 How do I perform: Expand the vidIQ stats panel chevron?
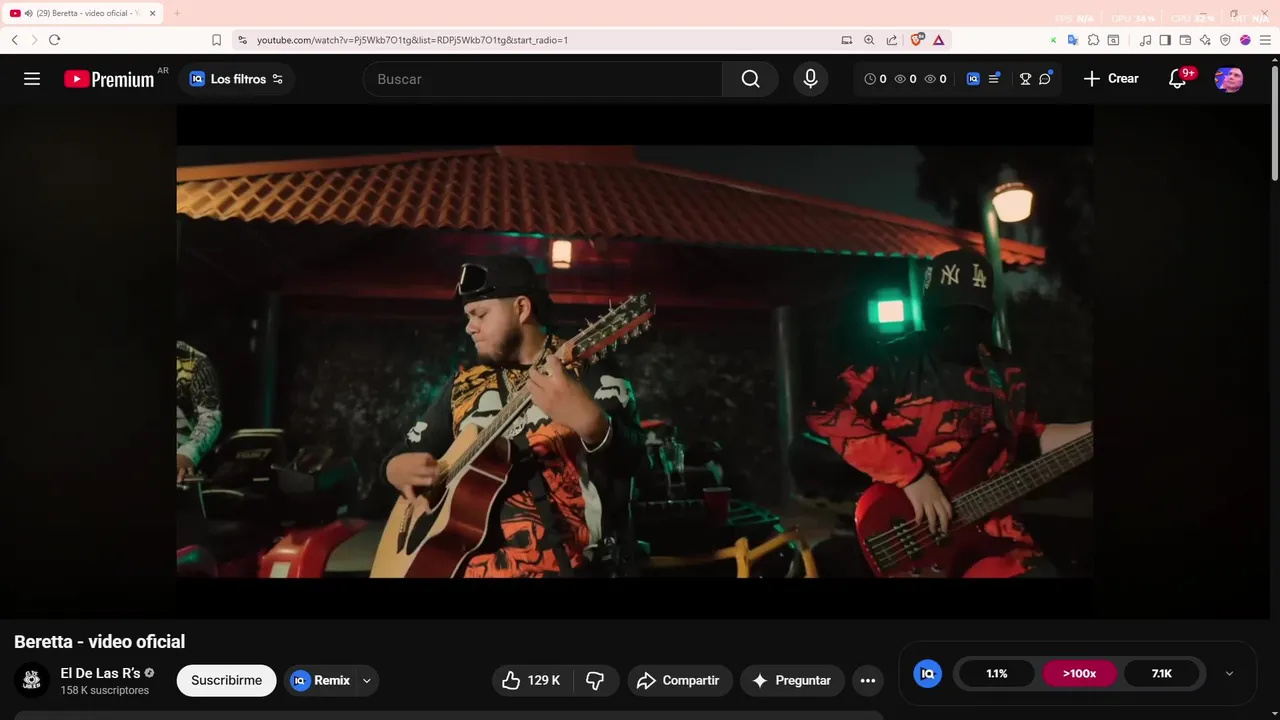(x=1229, y=673)
